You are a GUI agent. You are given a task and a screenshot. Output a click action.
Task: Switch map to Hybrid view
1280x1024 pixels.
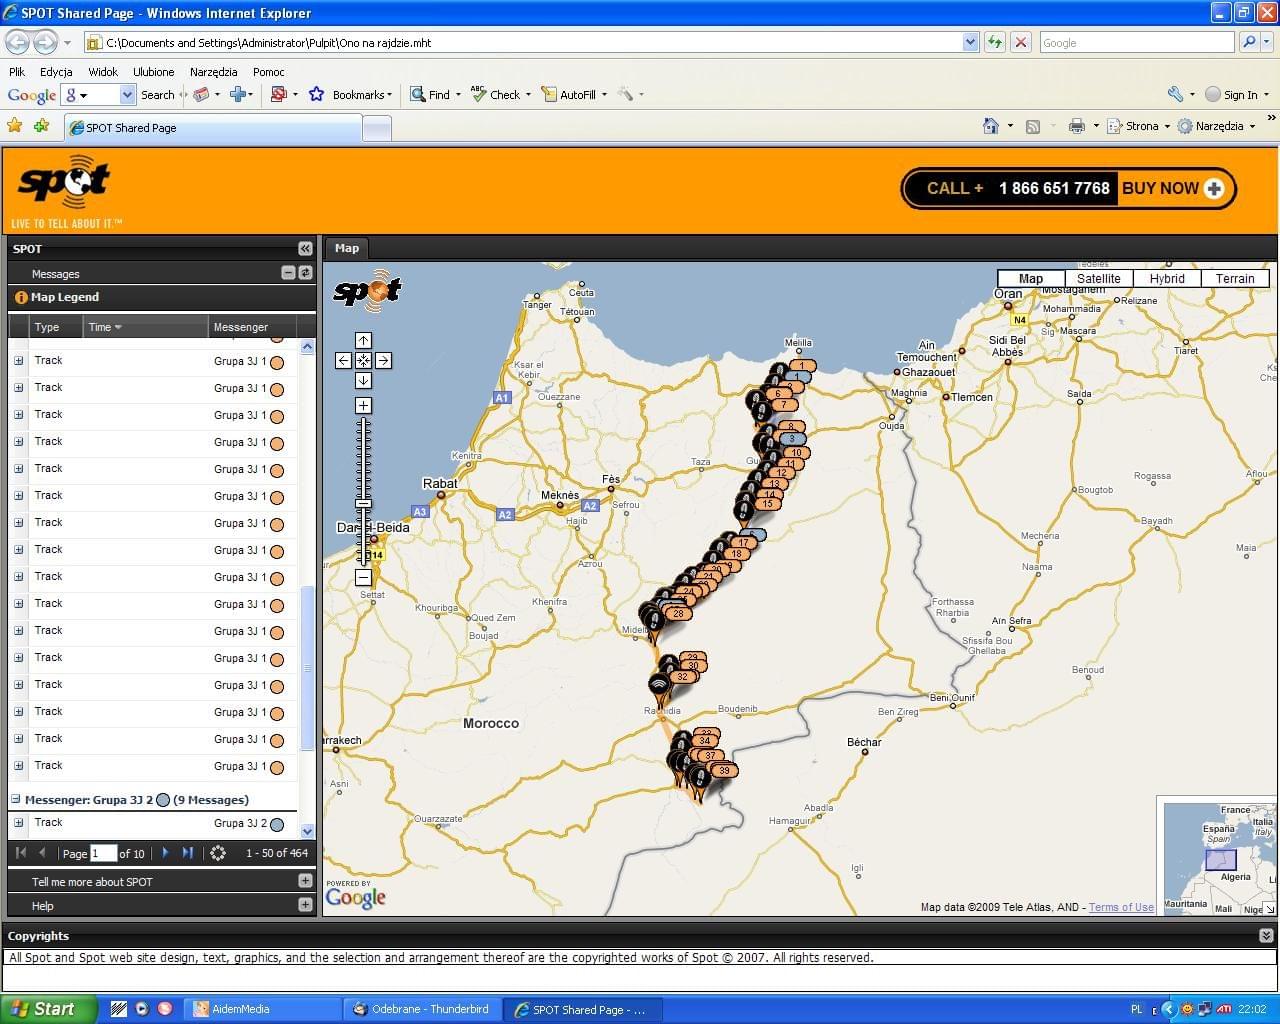pyautogui.click(x=1167, y=279)
